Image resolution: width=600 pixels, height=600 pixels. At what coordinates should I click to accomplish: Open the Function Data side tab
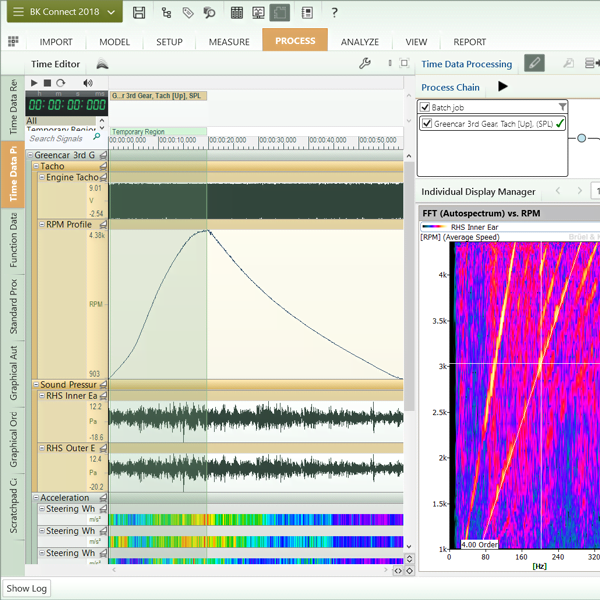pyautogui.click(x=13, y=240)
